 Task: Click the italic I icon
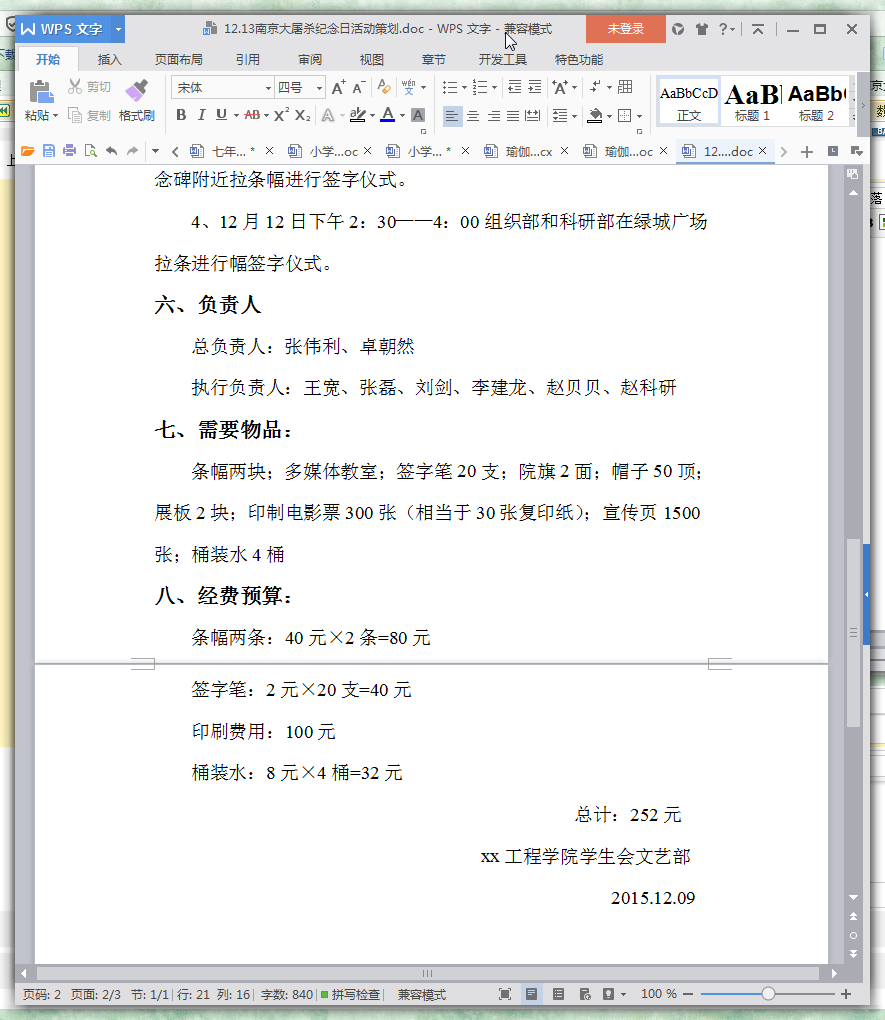[201, 115]
